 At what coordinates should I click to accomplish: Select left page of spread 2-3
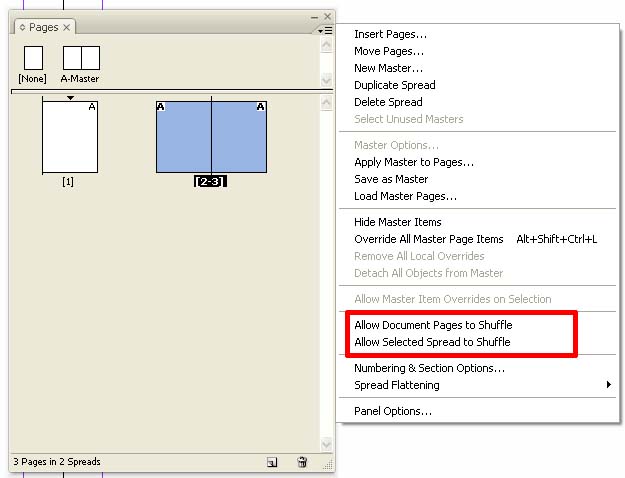point(184,137)
